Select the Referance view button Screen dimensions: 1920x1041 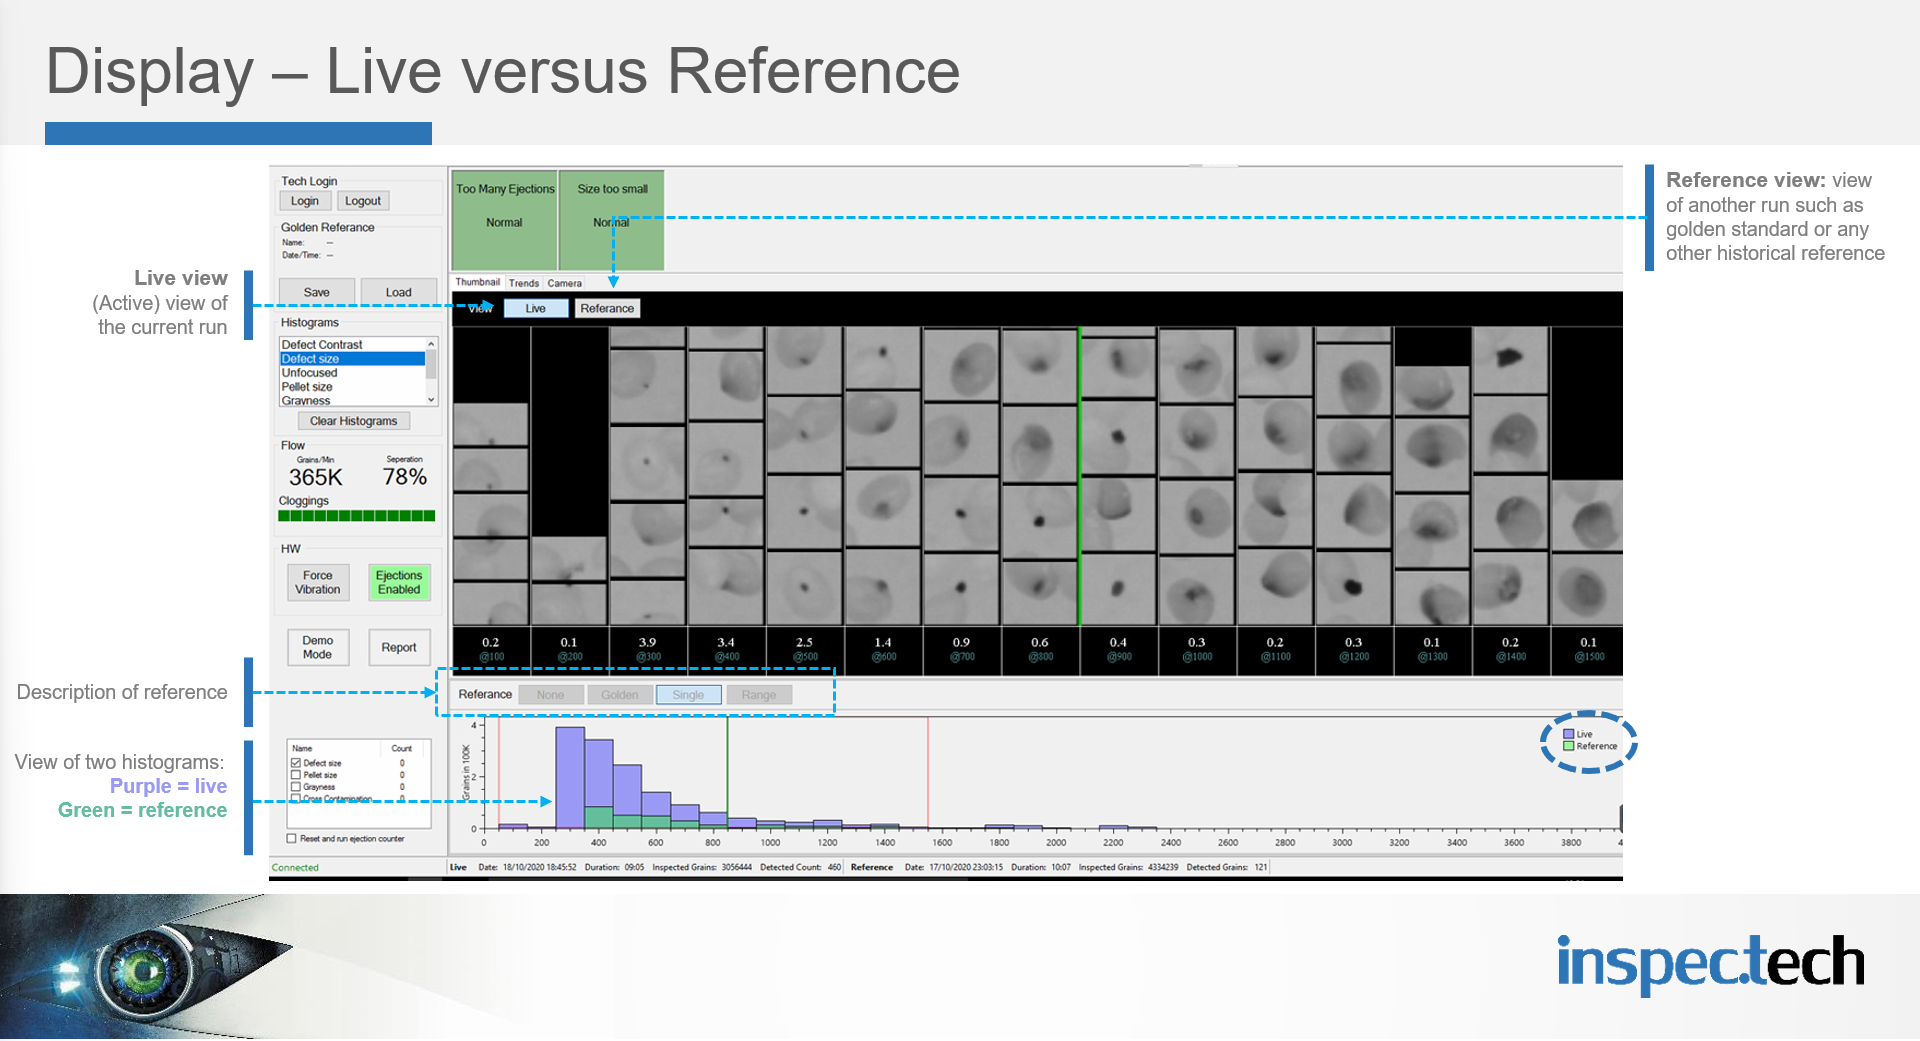coord(607,308)
